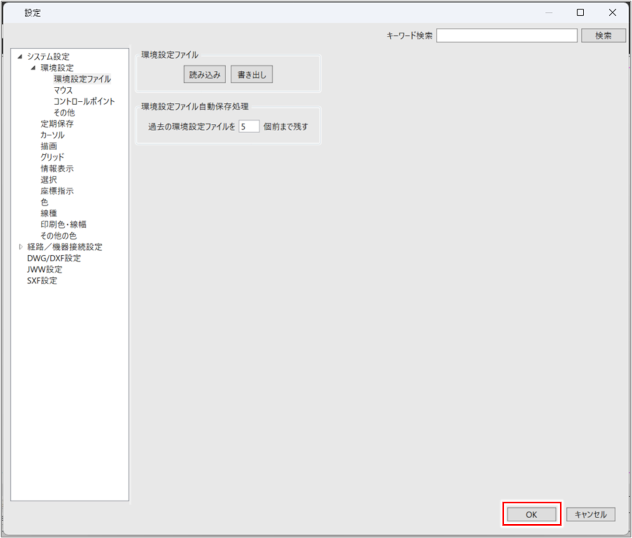Select コントロールポイント in the settings tree
Screen dimensions: 632x538
pos(84,101)
